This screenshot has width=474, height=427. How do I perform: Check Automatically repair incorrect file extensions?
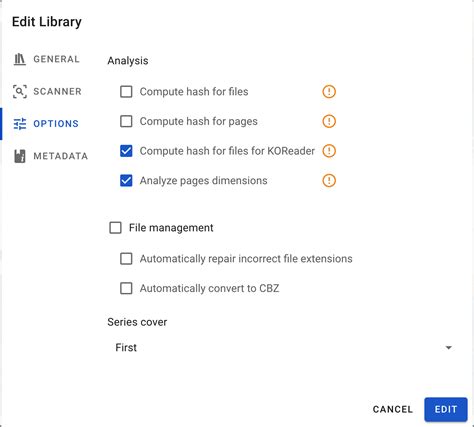pos(126,258)
